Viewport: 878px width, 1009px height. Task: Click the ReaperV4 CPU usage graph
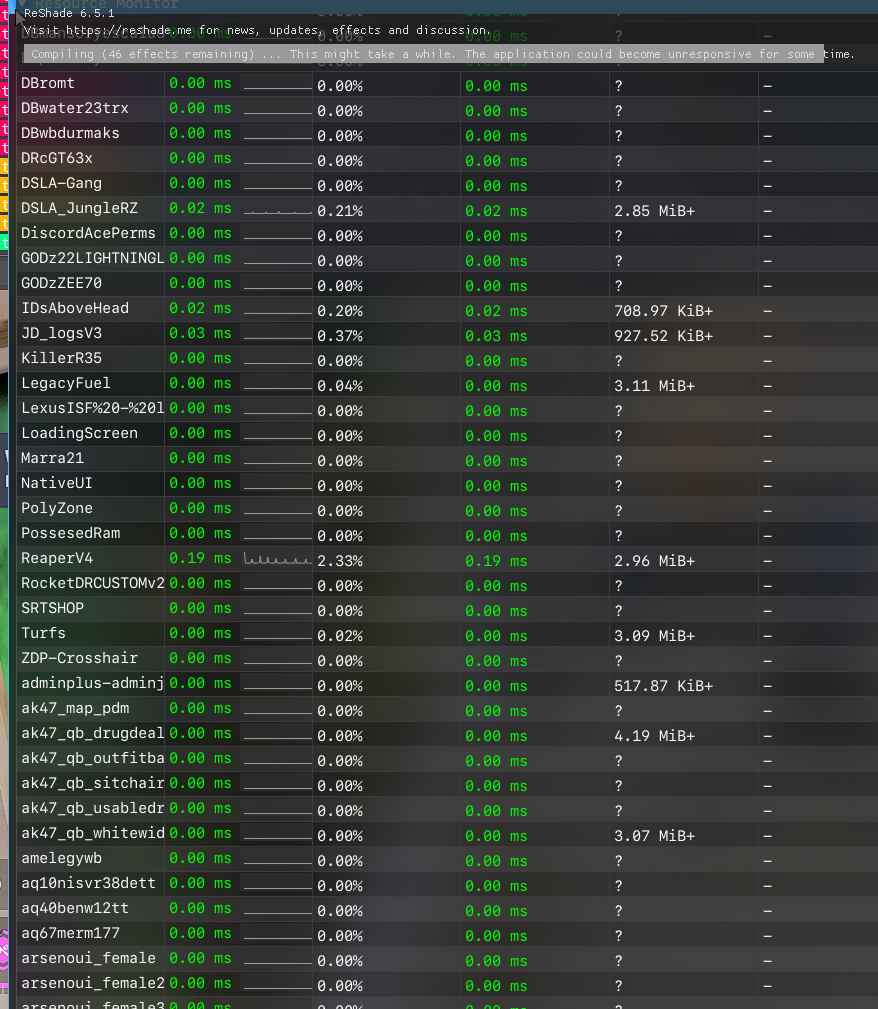[x=277, y=559]
